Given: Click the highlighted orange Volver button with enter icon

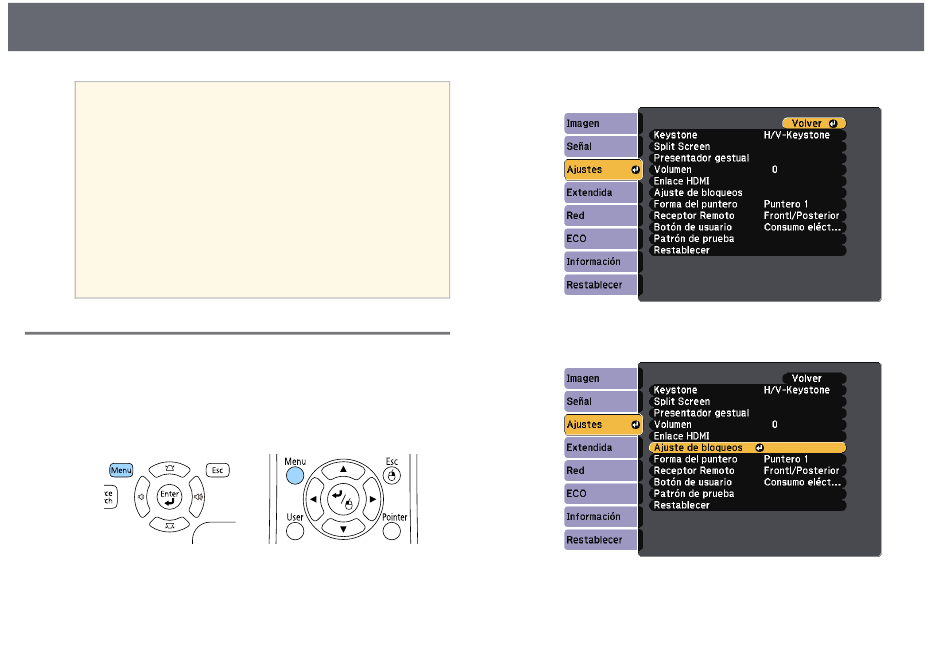Looking at the screenshot, I should click(814, 123).
